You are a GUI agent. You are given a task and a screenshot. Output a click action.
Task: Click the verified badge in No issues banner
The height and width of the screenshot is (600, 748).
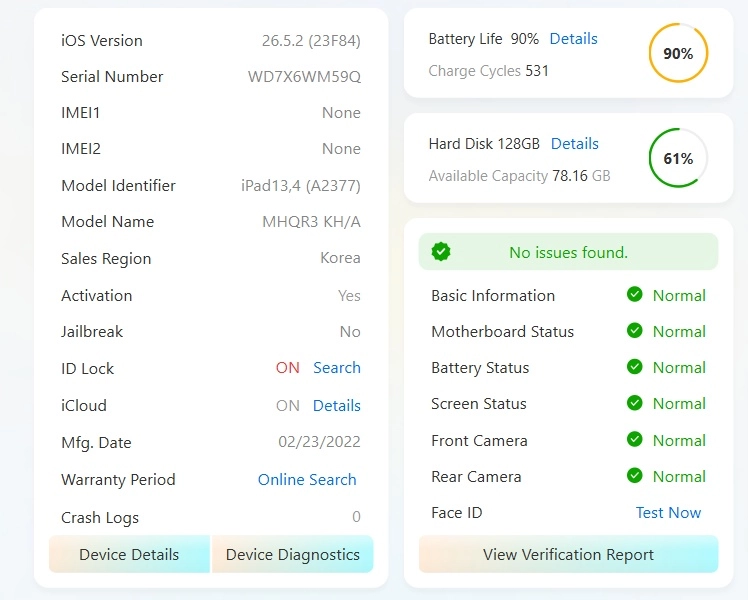click(441, 252)
